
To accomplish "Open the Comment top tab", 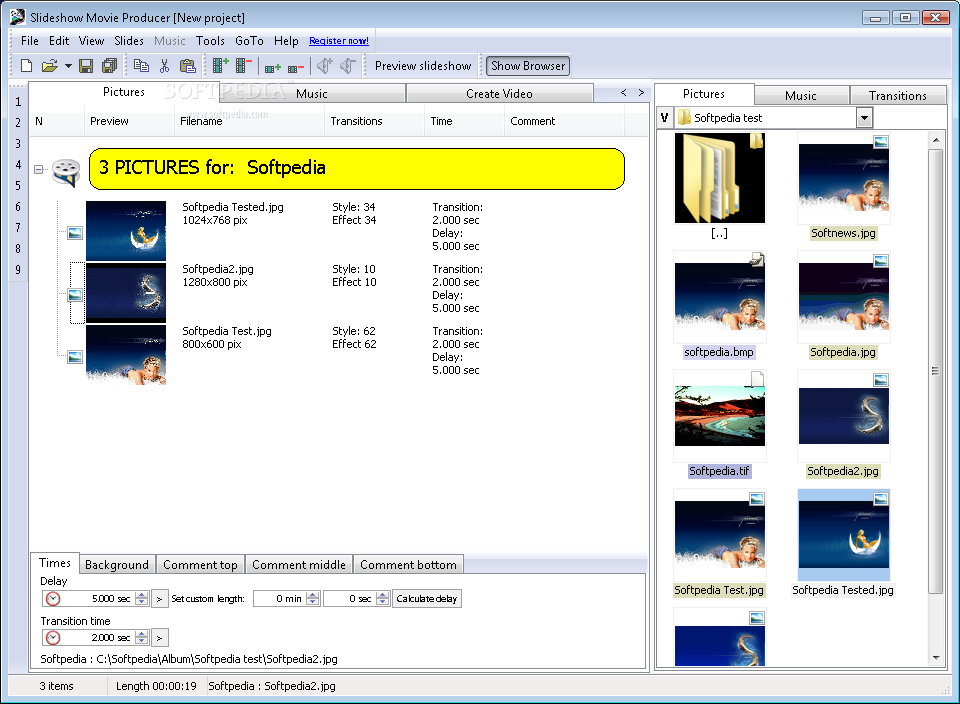I will (x=200, y=564).
